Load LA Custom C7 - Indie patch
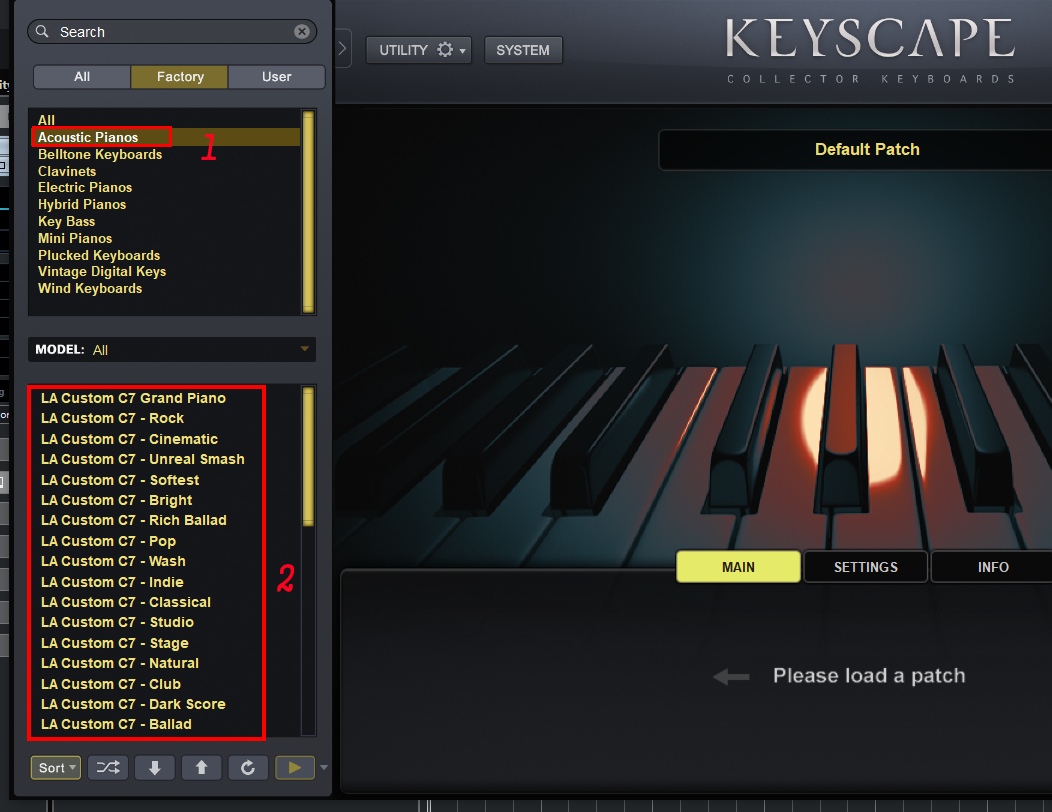1052x812 pixels. click(112, 582)
